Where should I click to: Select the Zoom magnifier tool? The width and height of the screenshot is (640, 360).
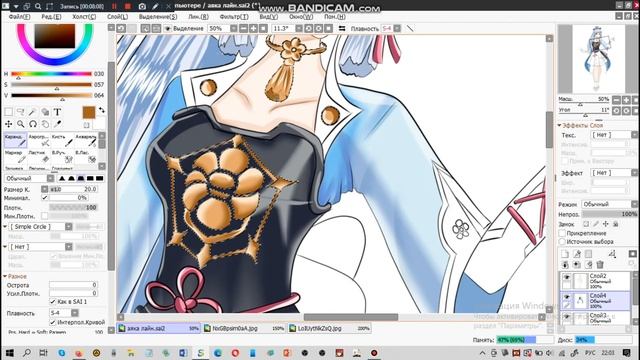tap(20, 124)
